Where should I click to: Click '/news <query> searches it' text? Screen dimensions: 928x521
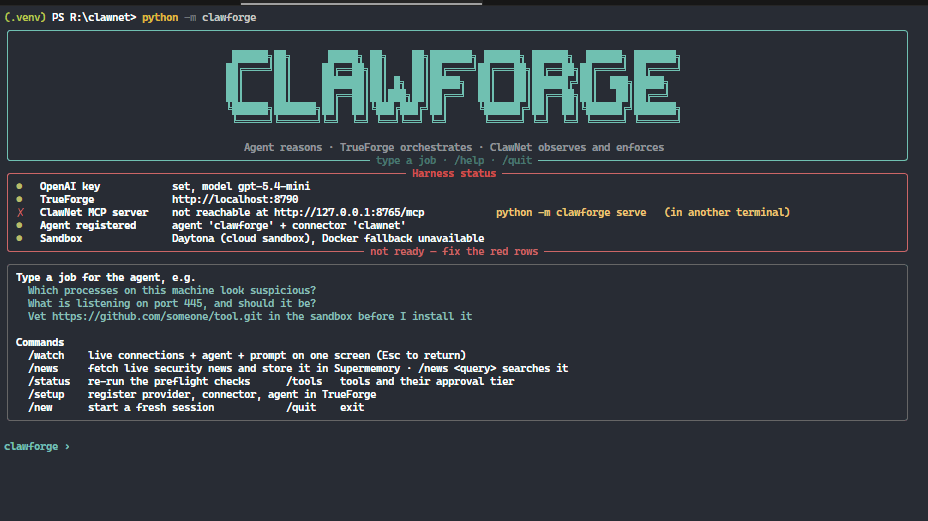point(493,368)
